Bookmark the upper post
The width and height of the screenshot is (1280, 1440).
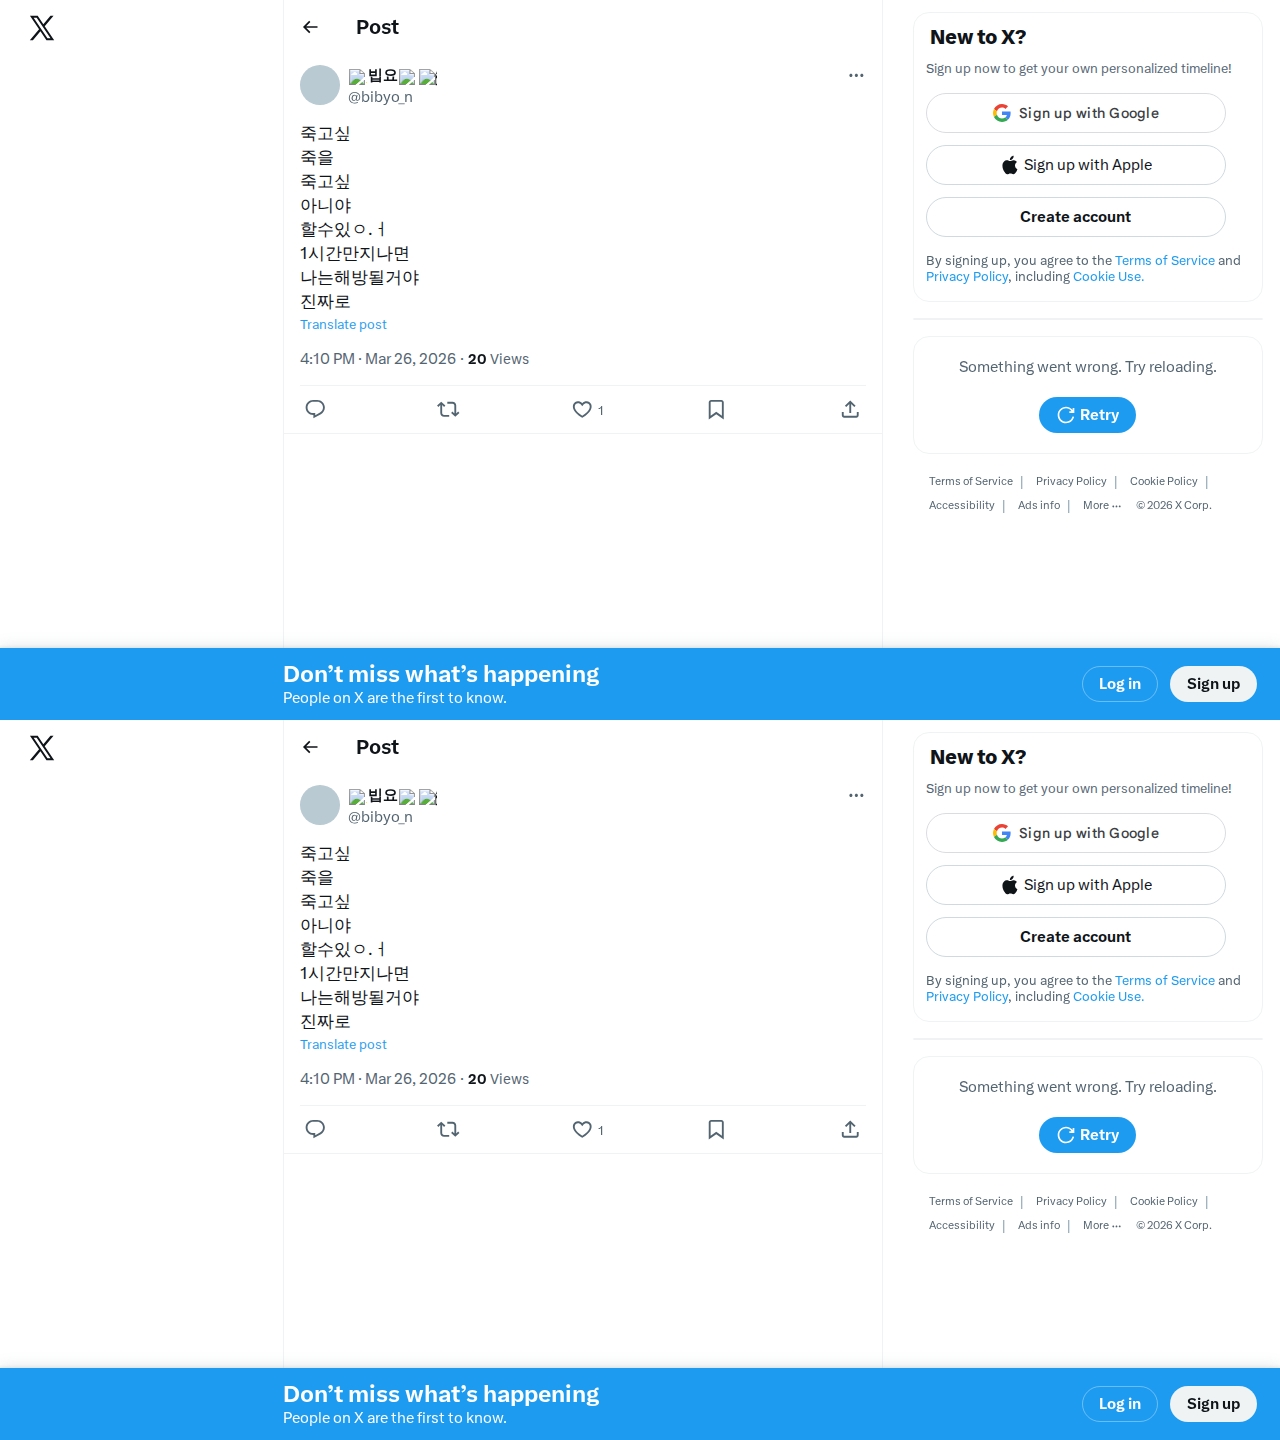[716, 409]
